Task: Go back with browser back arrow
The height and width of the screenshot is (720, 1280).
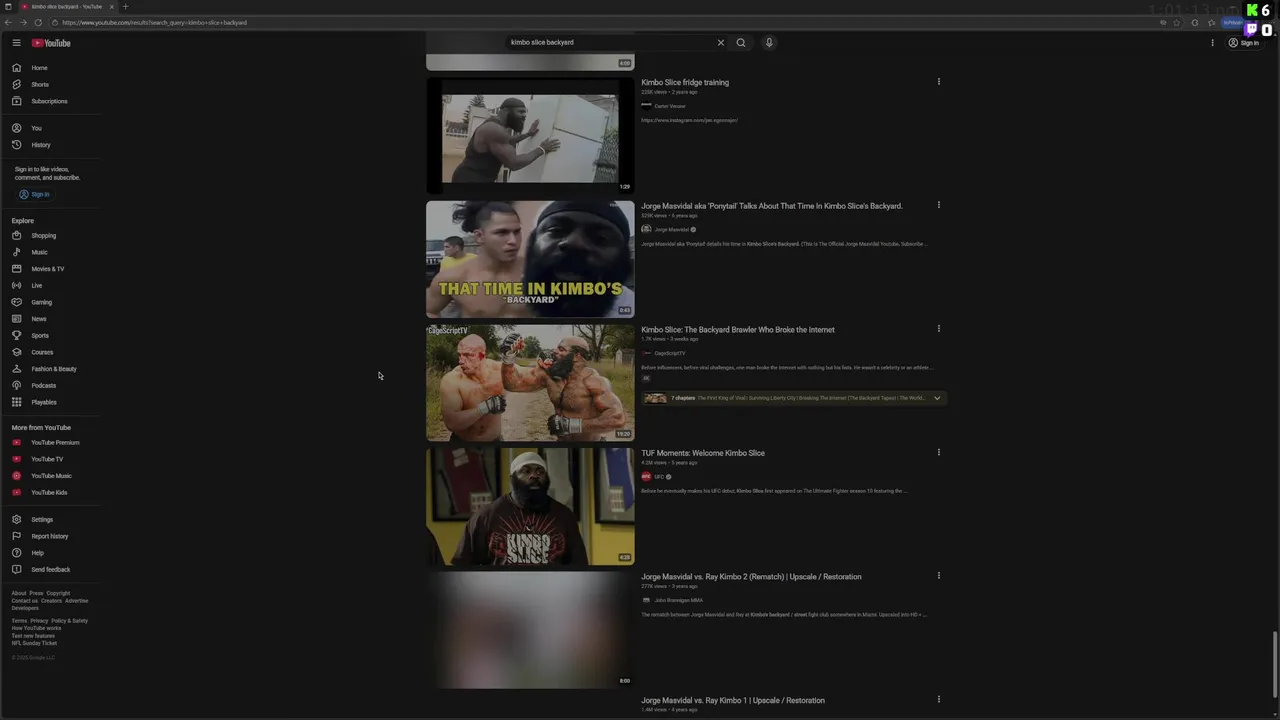Action: 10,22
